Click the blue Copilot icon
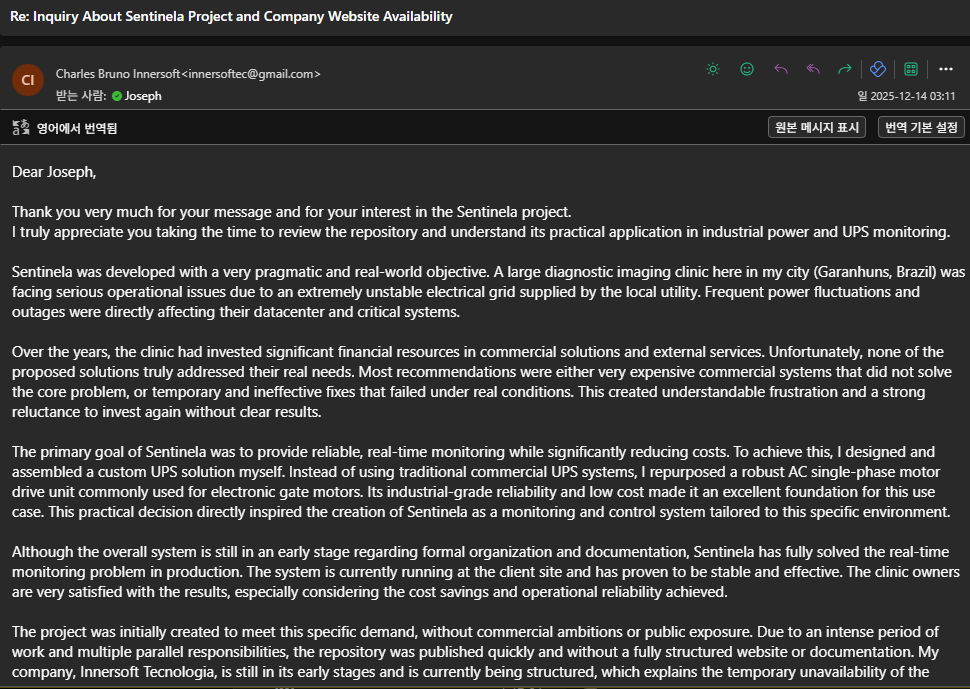This screenshot has width=970, height=689. point(878,69)
